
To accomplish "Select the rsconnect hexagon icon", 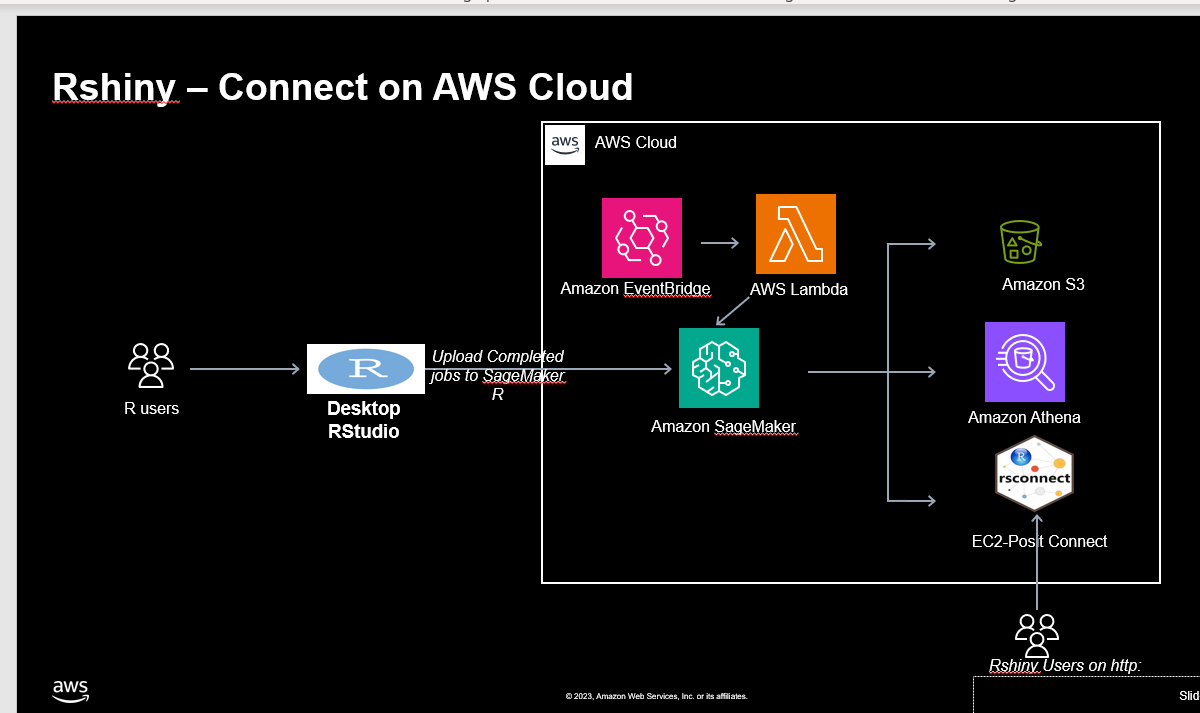I will click(1034, 475).
